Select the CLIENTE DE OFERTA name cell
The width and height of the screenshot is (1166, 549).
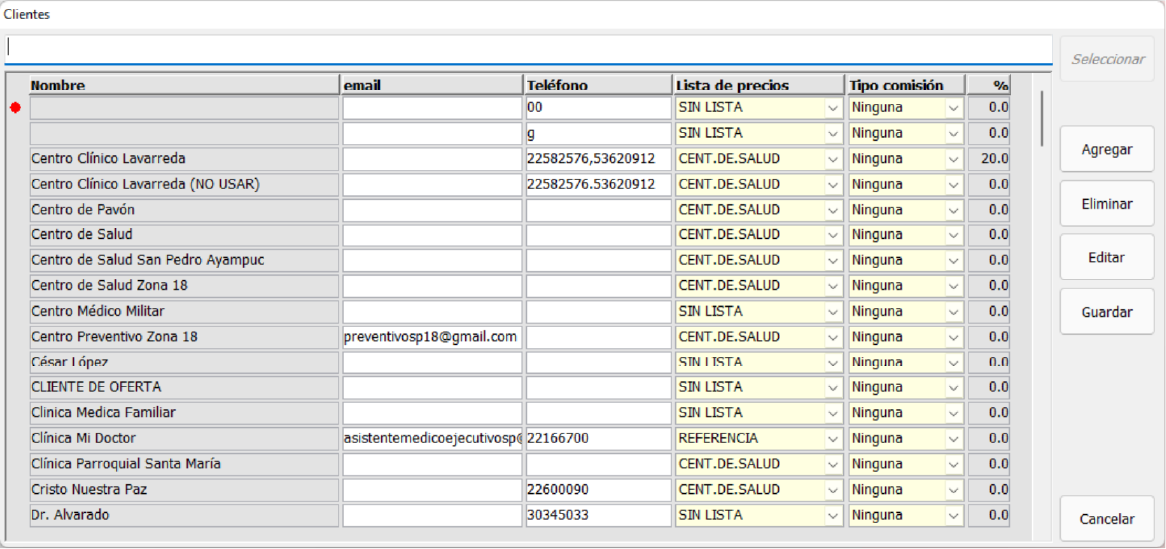(x=184, y=387)
